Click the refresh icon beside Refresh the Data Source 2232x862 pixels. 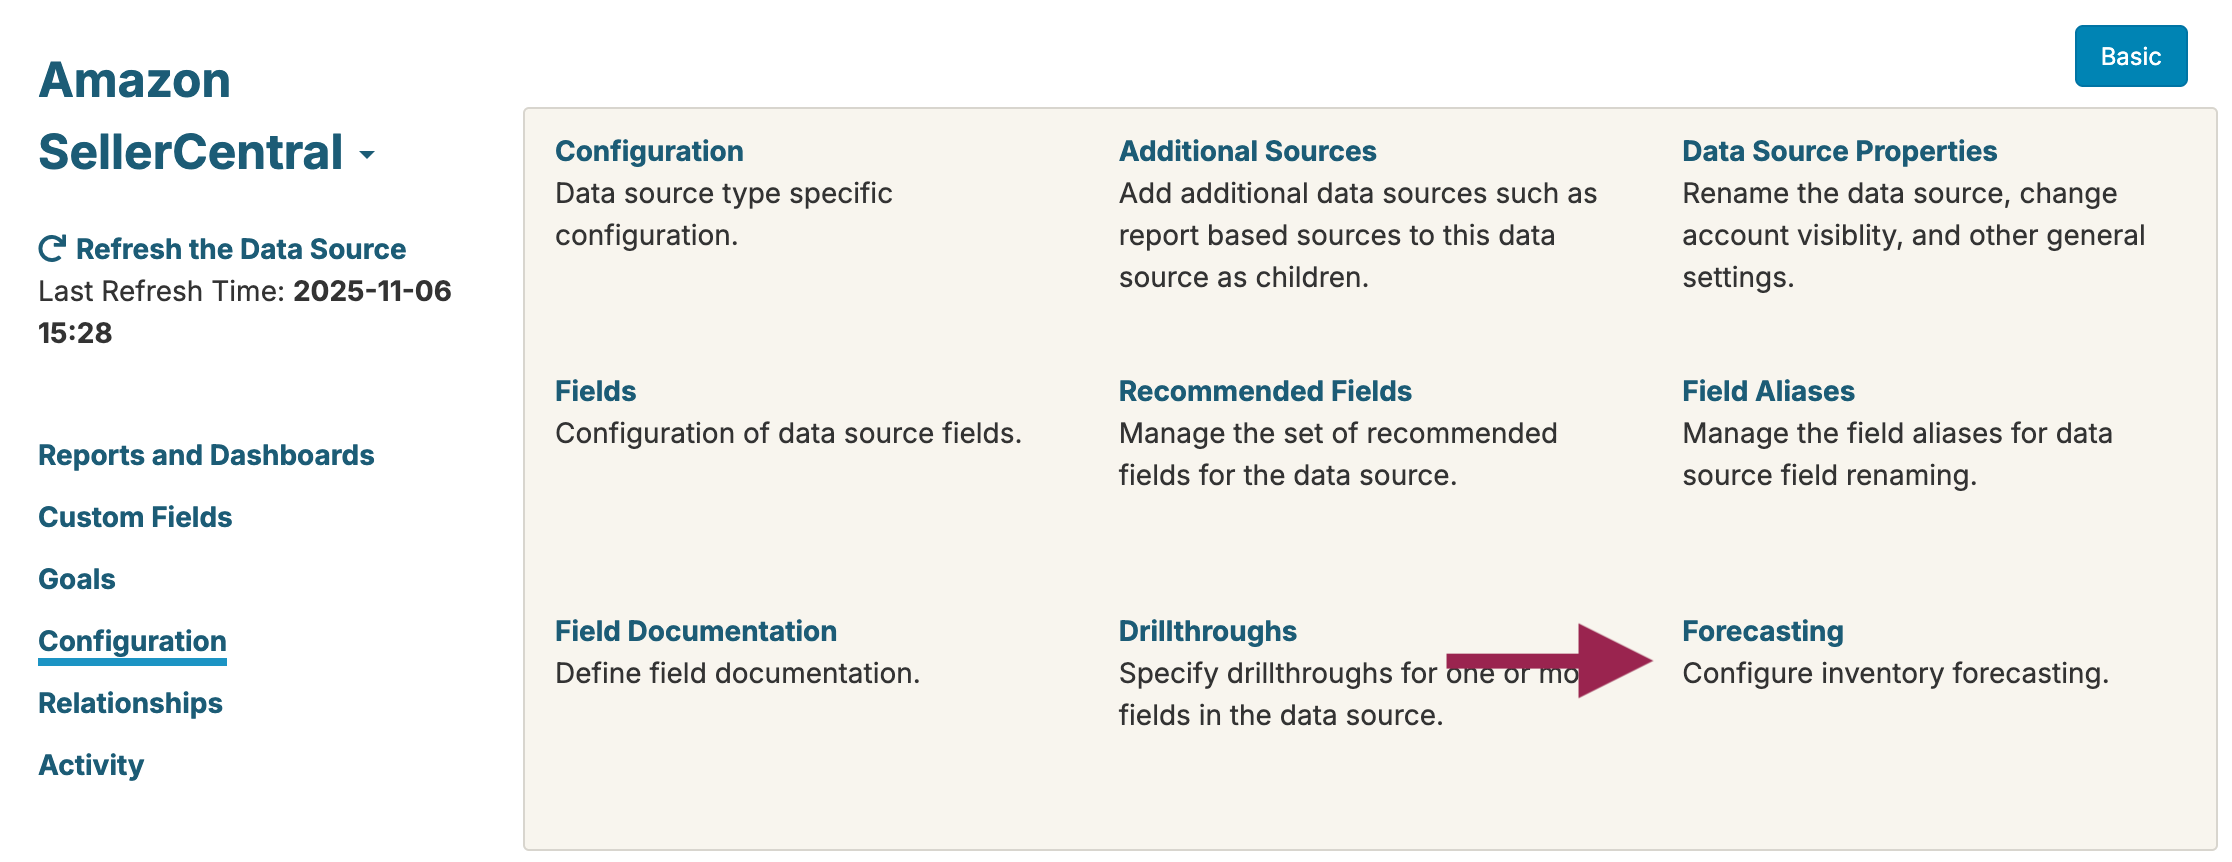(x=52, y=248)
